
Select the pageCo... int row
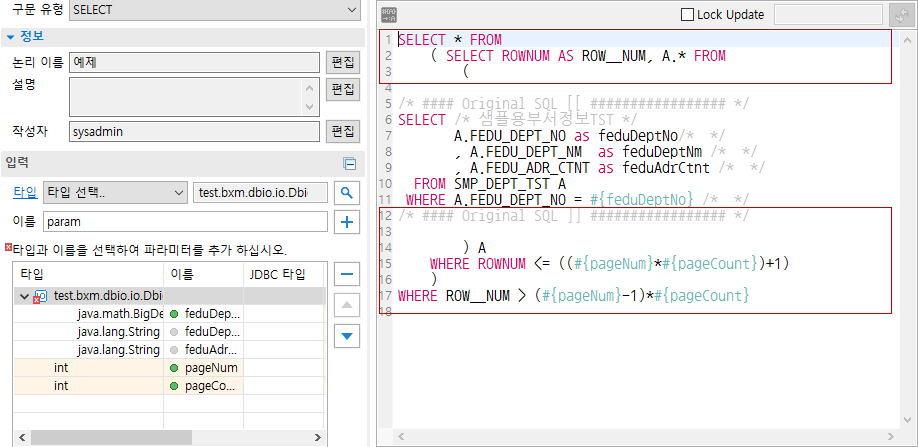tap(169, 386)
